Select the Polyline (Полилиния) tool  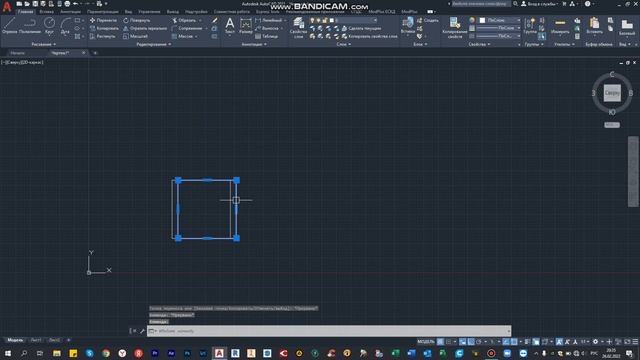point(29,25)
